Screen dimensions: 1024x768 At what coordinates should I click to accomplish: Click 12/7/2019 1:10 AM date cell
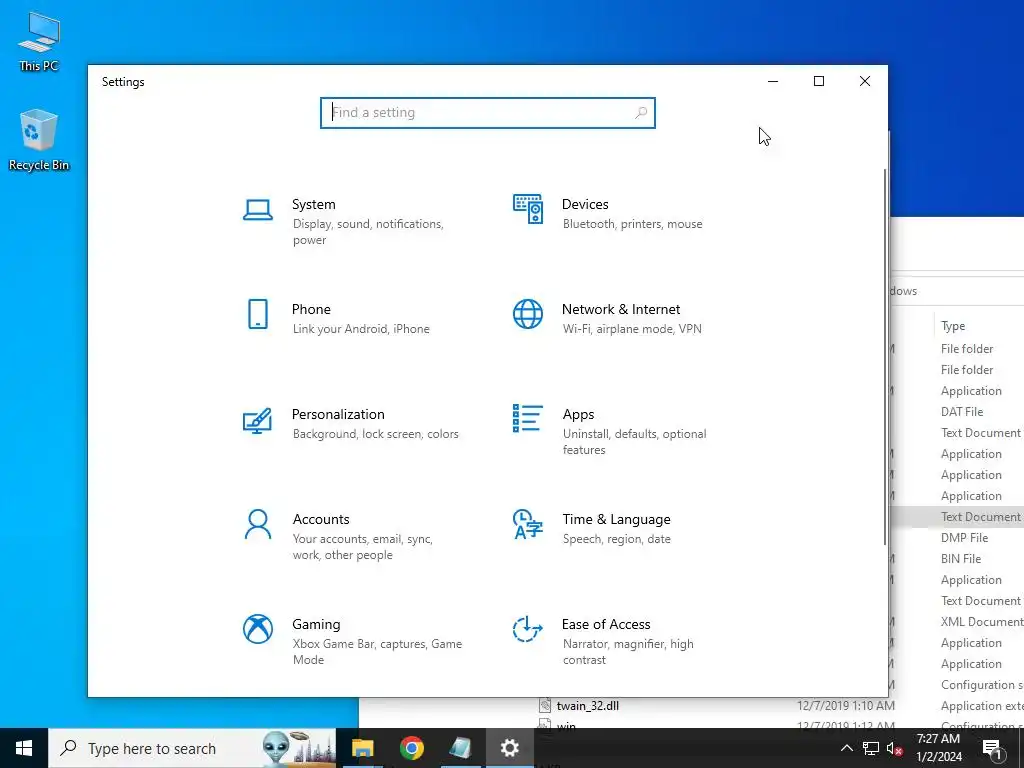pos(846,705)
